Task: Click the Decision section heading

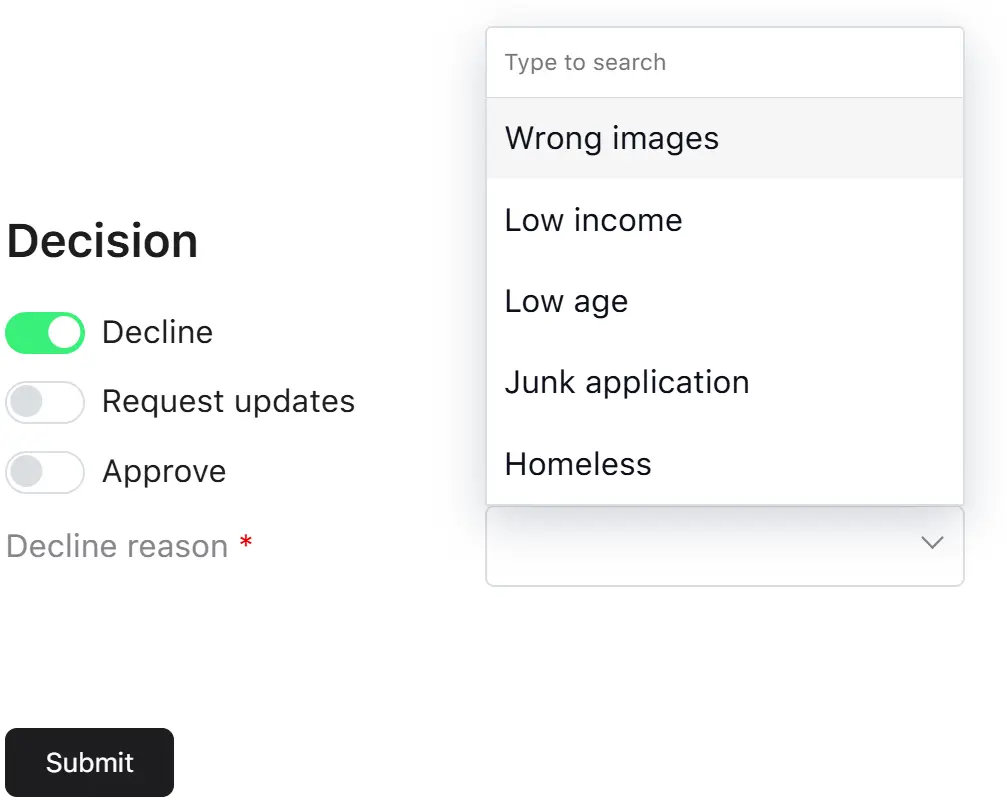Action: tap(102, 241)
